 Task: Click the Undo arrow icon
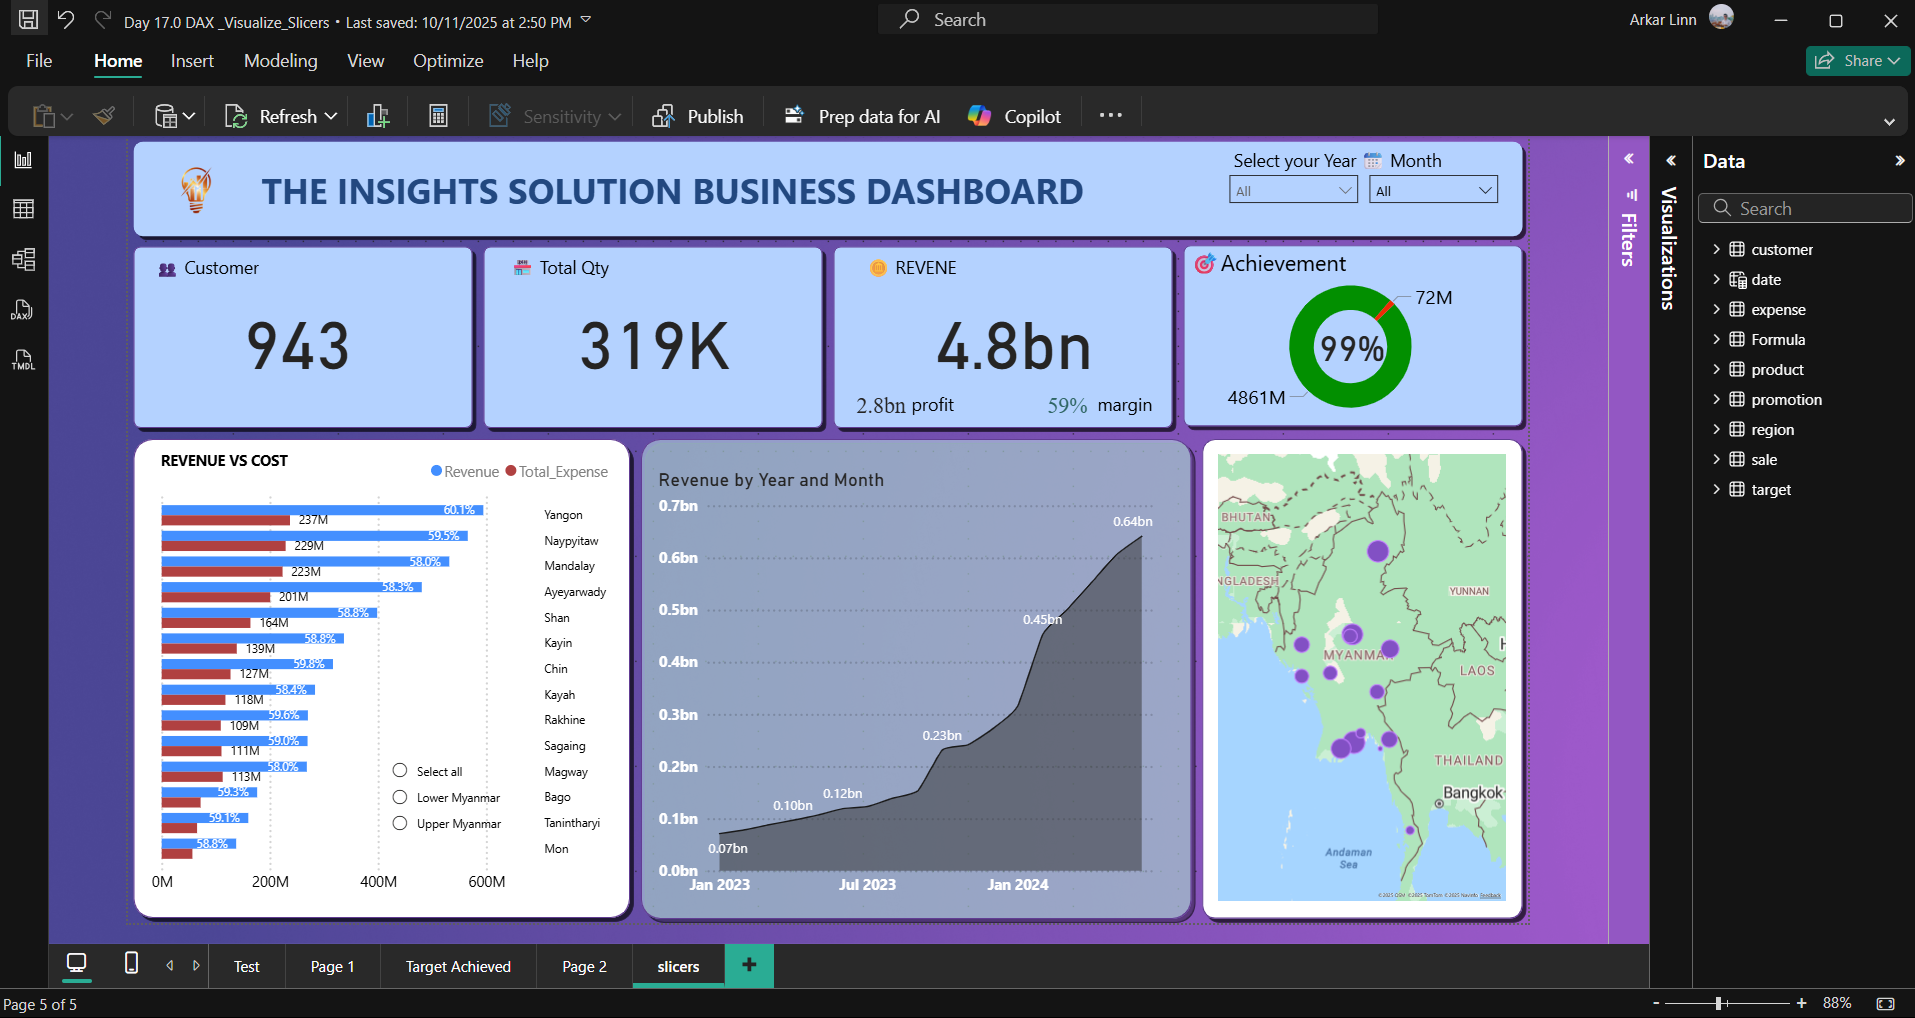66,20
